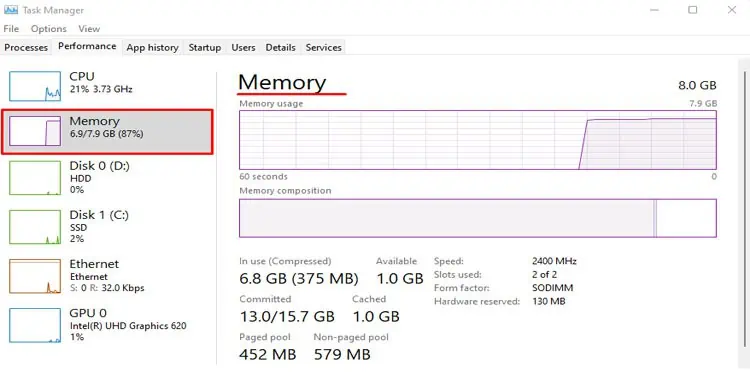
Task: Click the large Memory heading
Action: pos(282,83)
